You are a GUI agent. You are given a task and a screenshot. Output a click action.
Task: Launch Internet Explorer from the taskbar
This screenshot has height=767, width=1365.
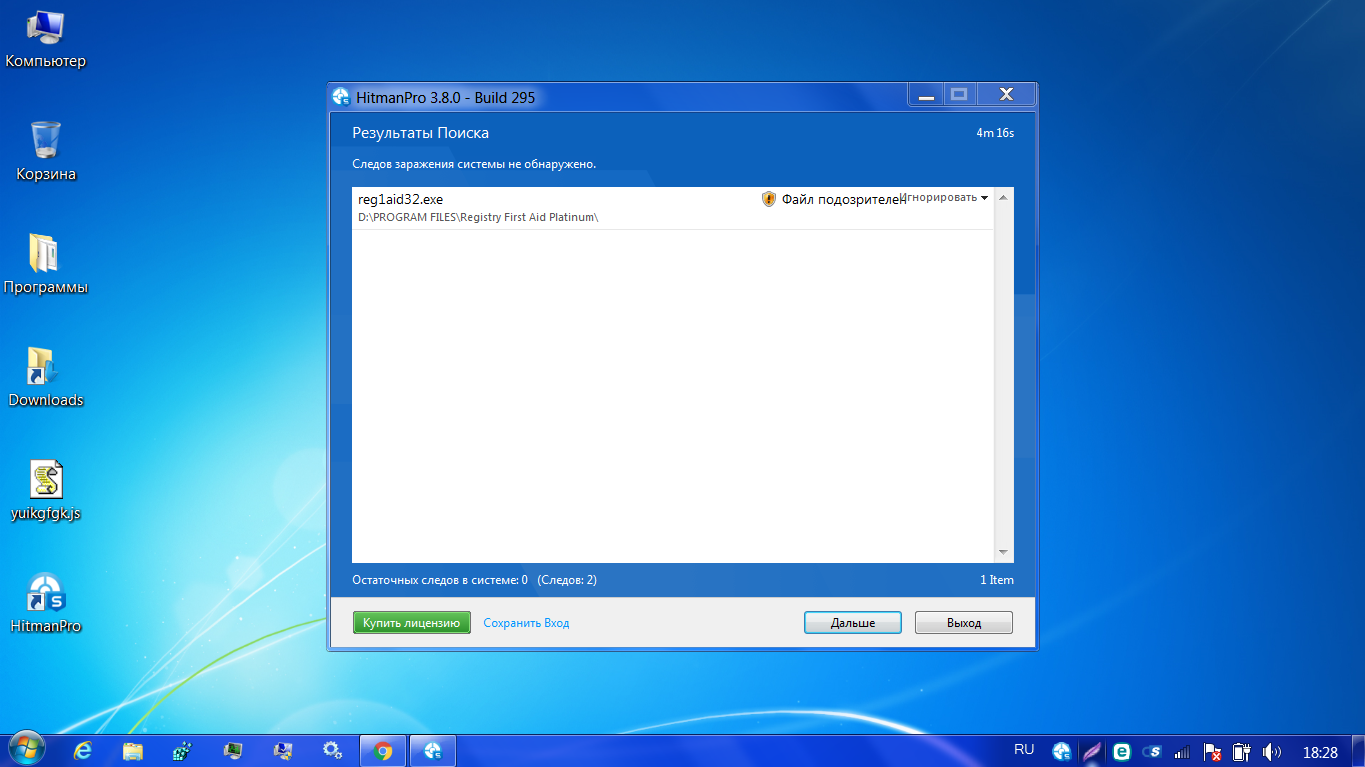pyautogui.click(x=83, y=750)
